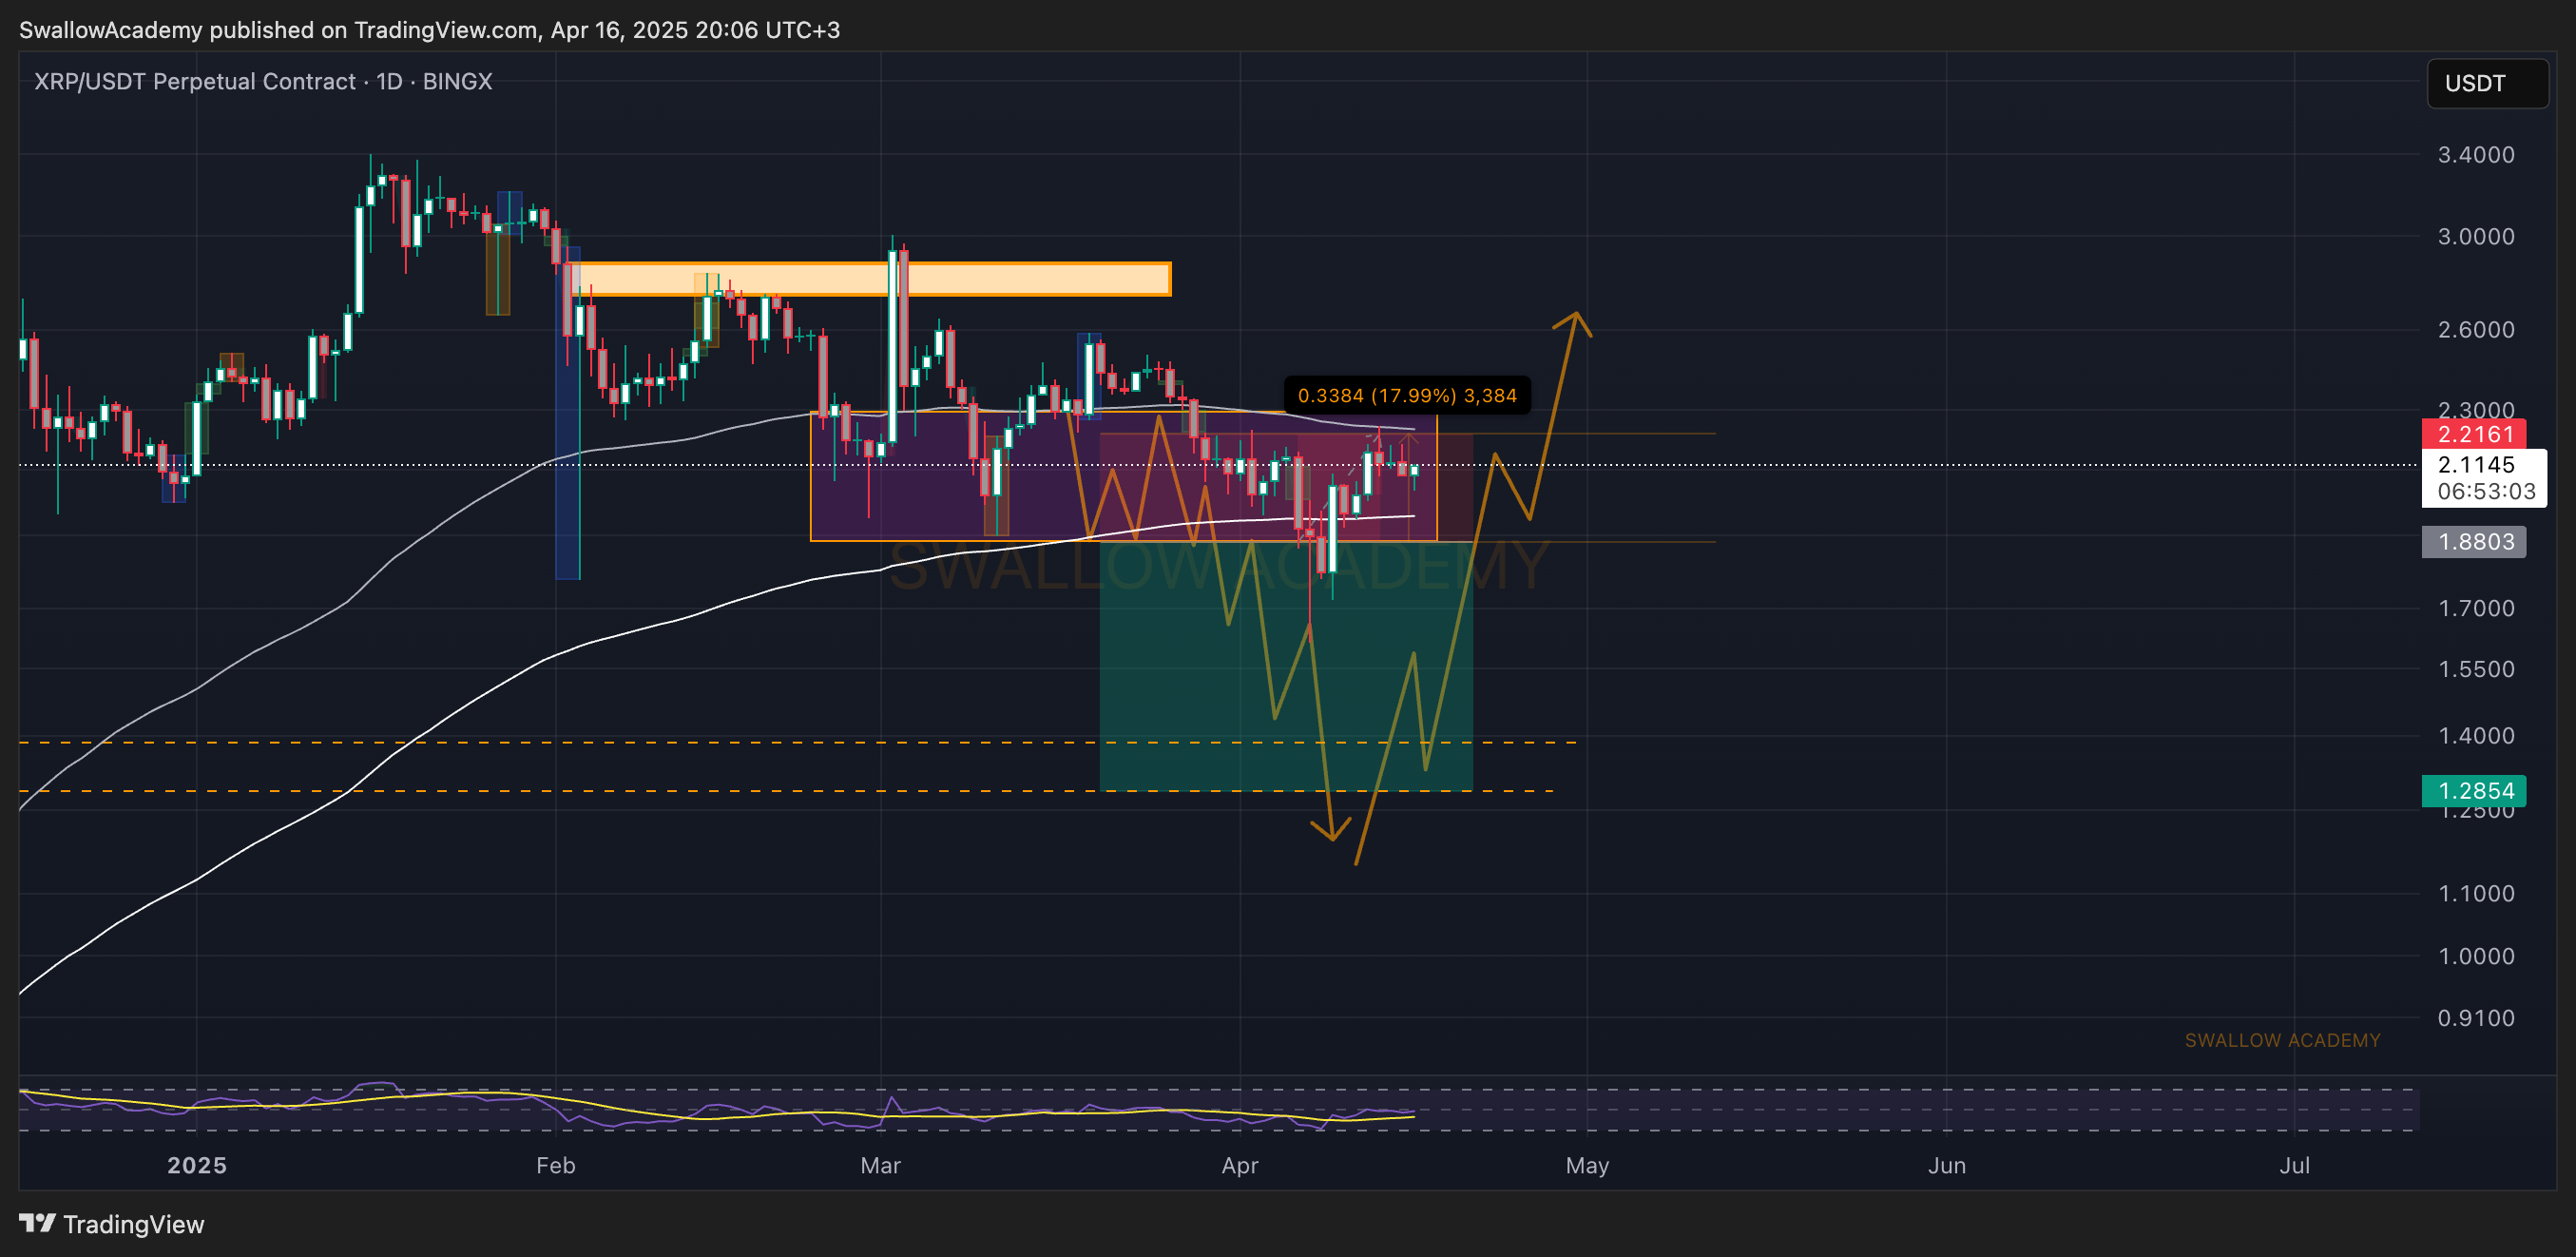Click the 1.7000 price axis value
This screenshot has height=1257, width=2576.
[x=2476, y=608]
